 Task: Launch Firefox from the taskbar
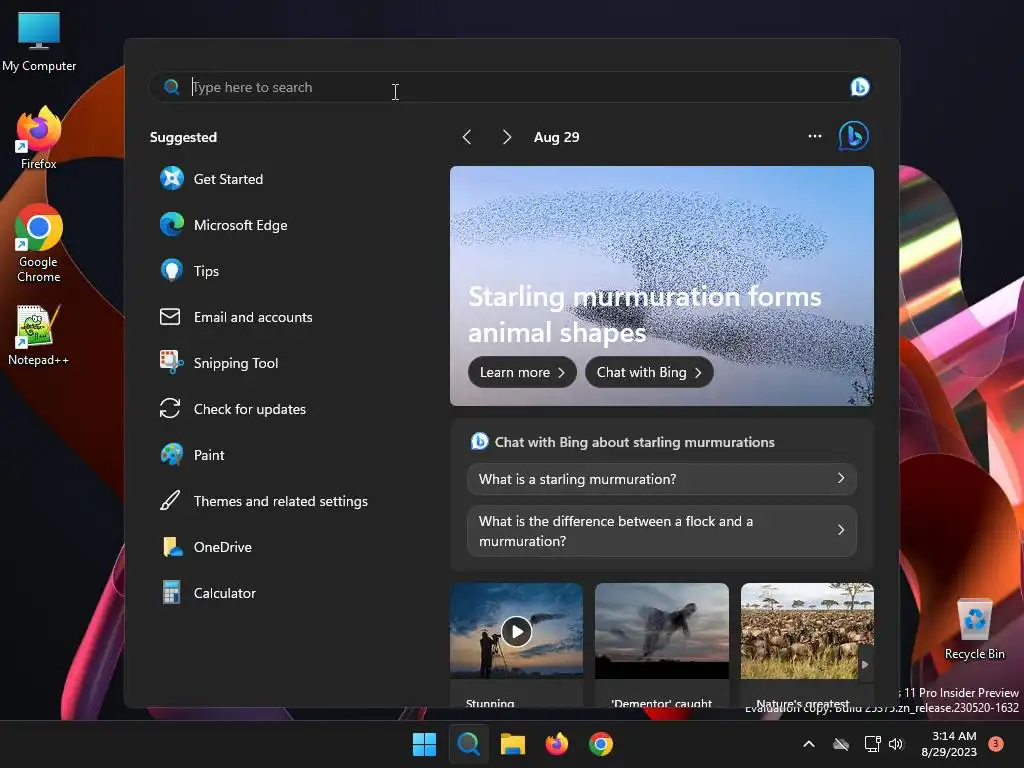pos(556,744)
